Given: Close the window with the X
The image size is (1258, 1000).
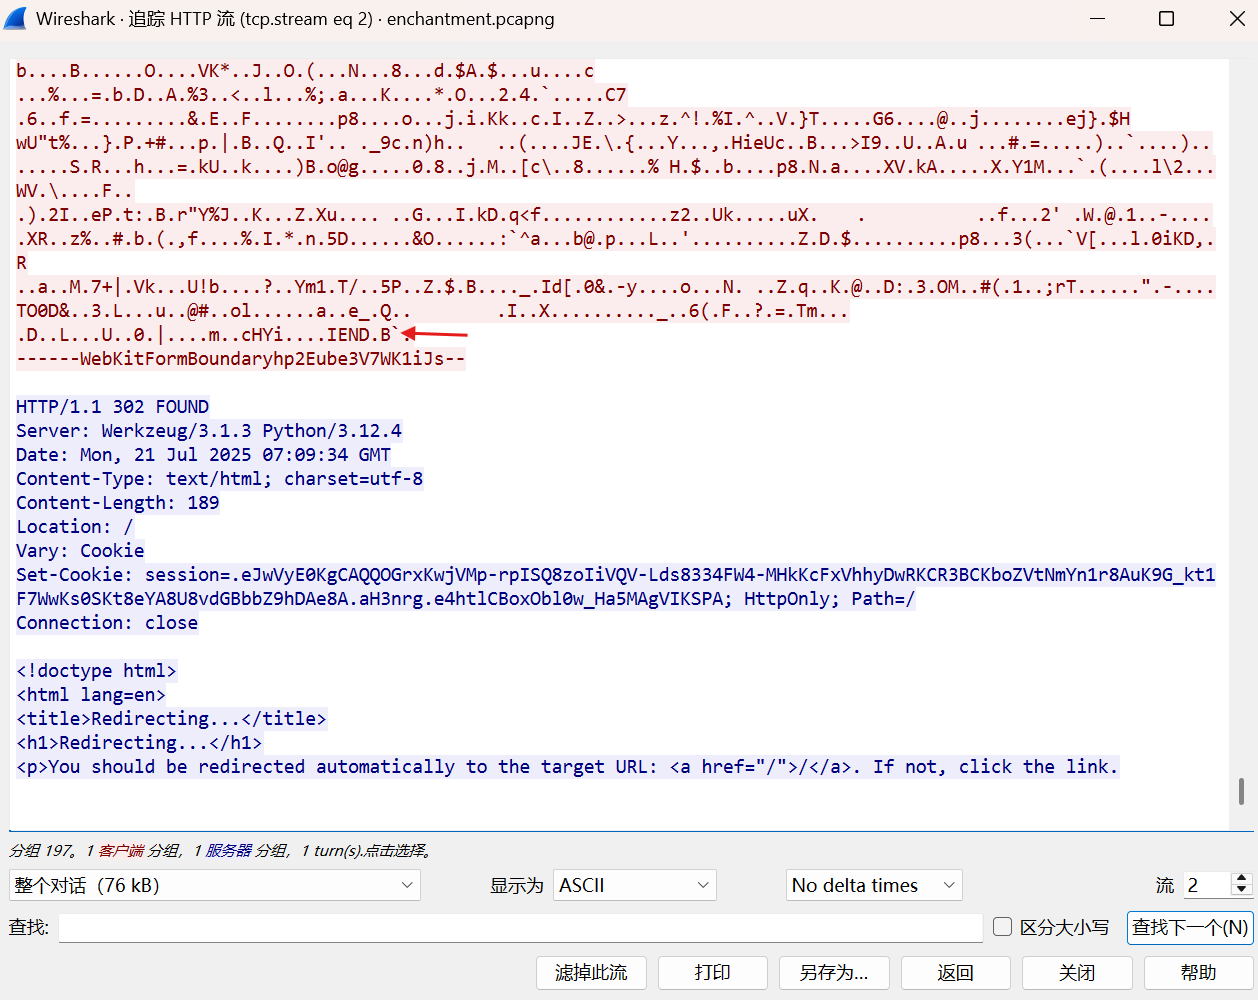Looking at the screenshot, I should click(1237, 19).
